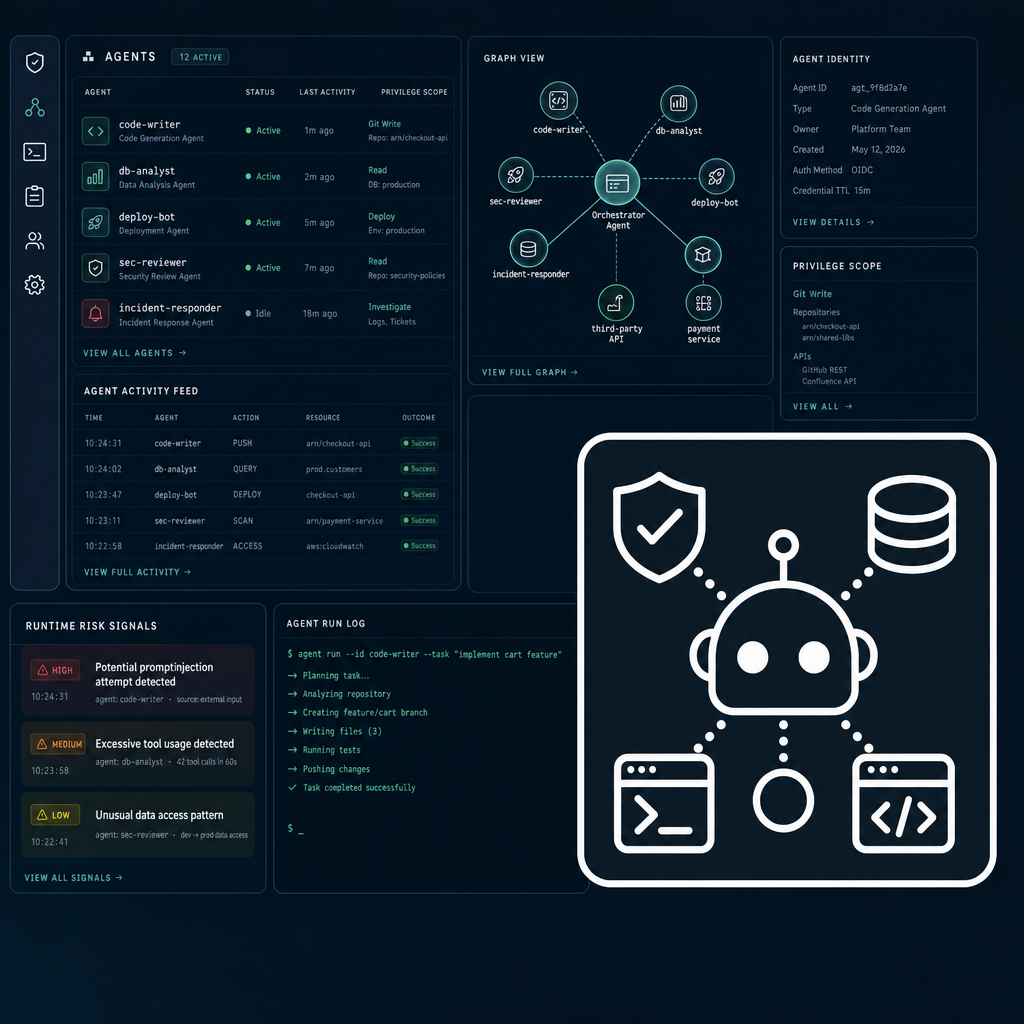
Task: Select the Orchestrator Agent node in graph
Action: pyautogui.click(x=617, y=183)
